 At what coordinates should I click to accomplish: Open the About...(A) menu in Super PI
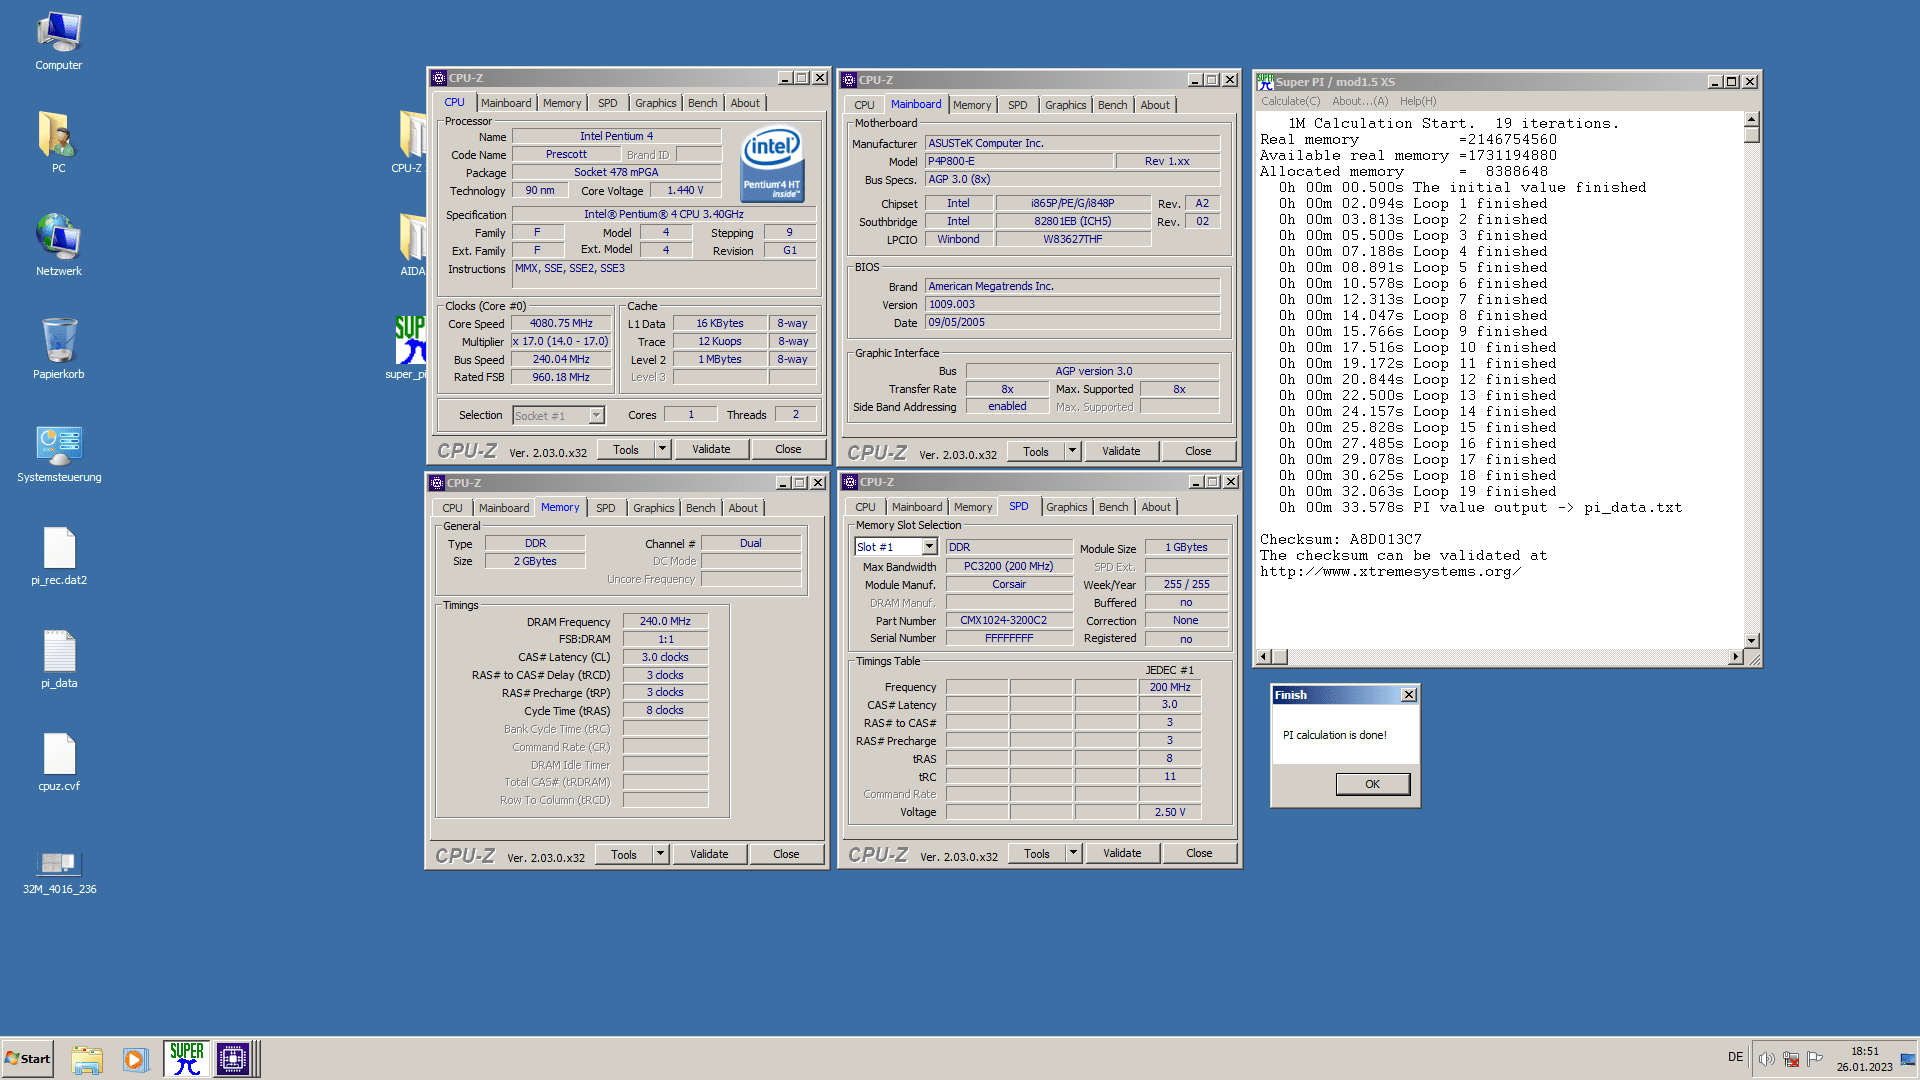pyautogui.click(x=1360, y=101)
